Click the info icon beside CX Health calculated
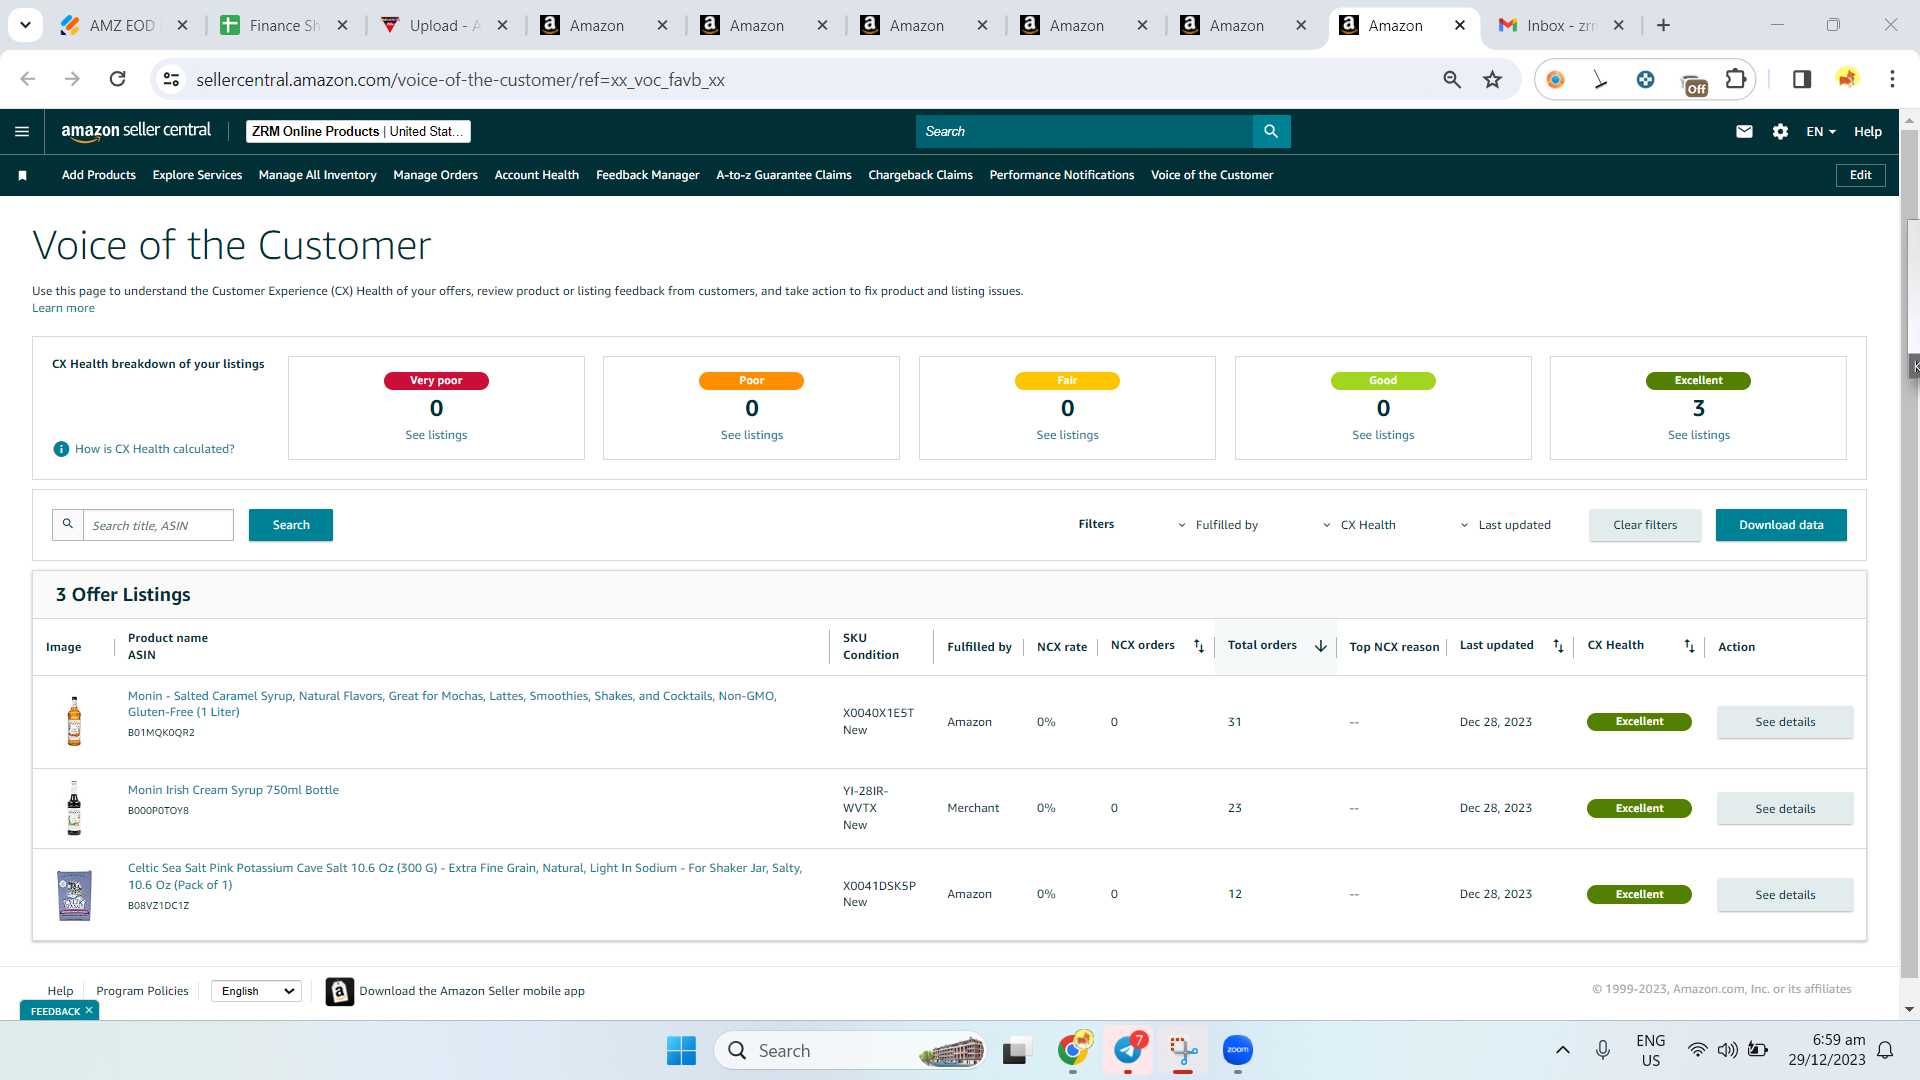This screenshot has width=1920, height=1080. [x=61, y=449]
